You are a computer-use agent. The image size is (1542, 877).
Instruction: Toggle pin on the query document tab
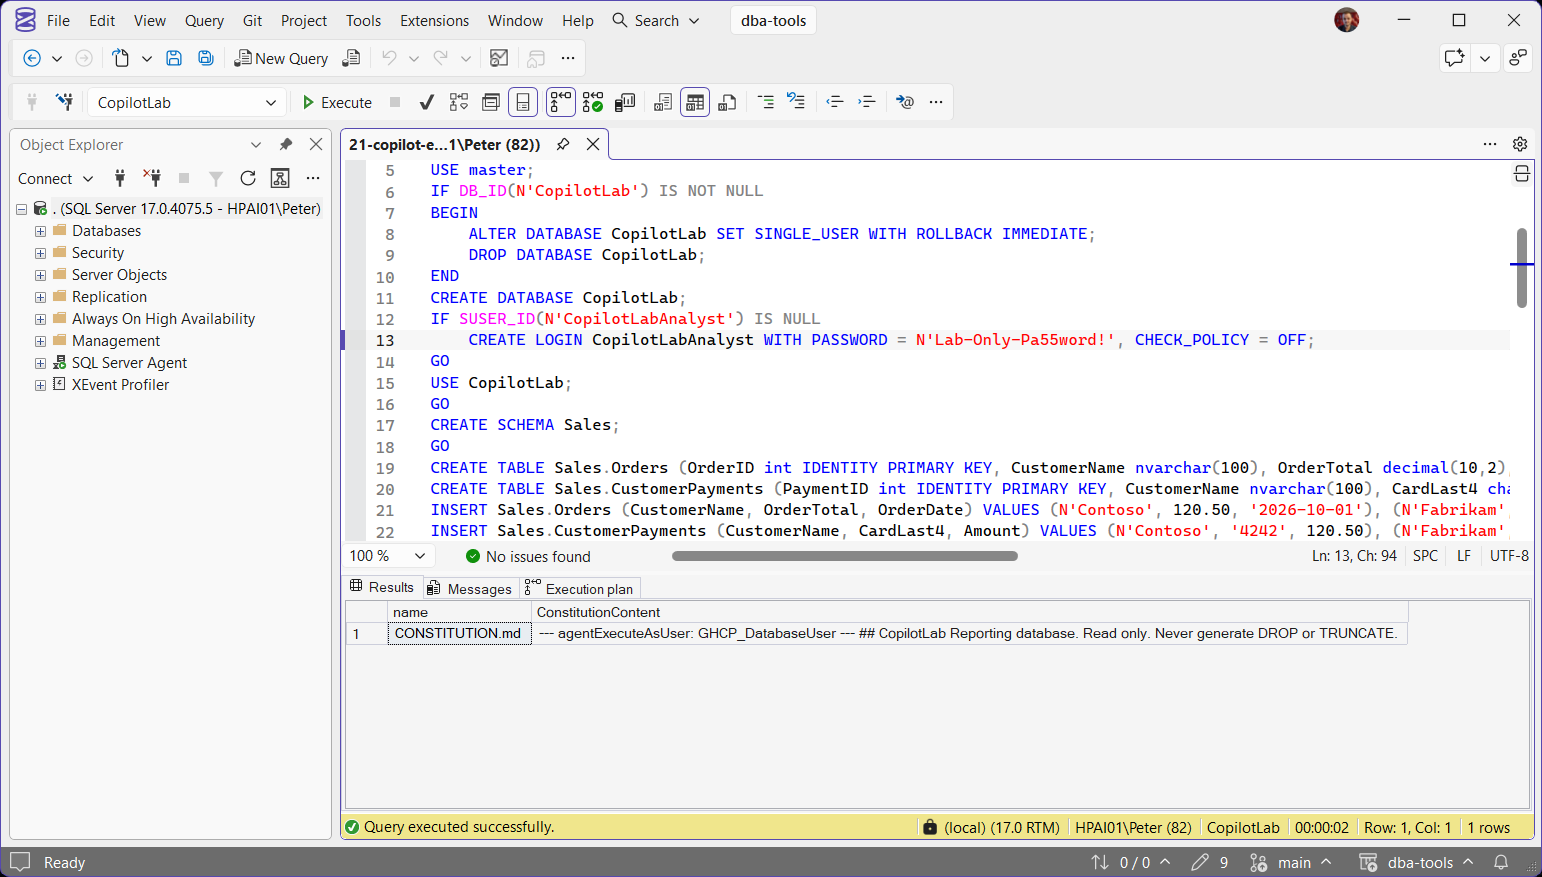click(x=563, y=144)
